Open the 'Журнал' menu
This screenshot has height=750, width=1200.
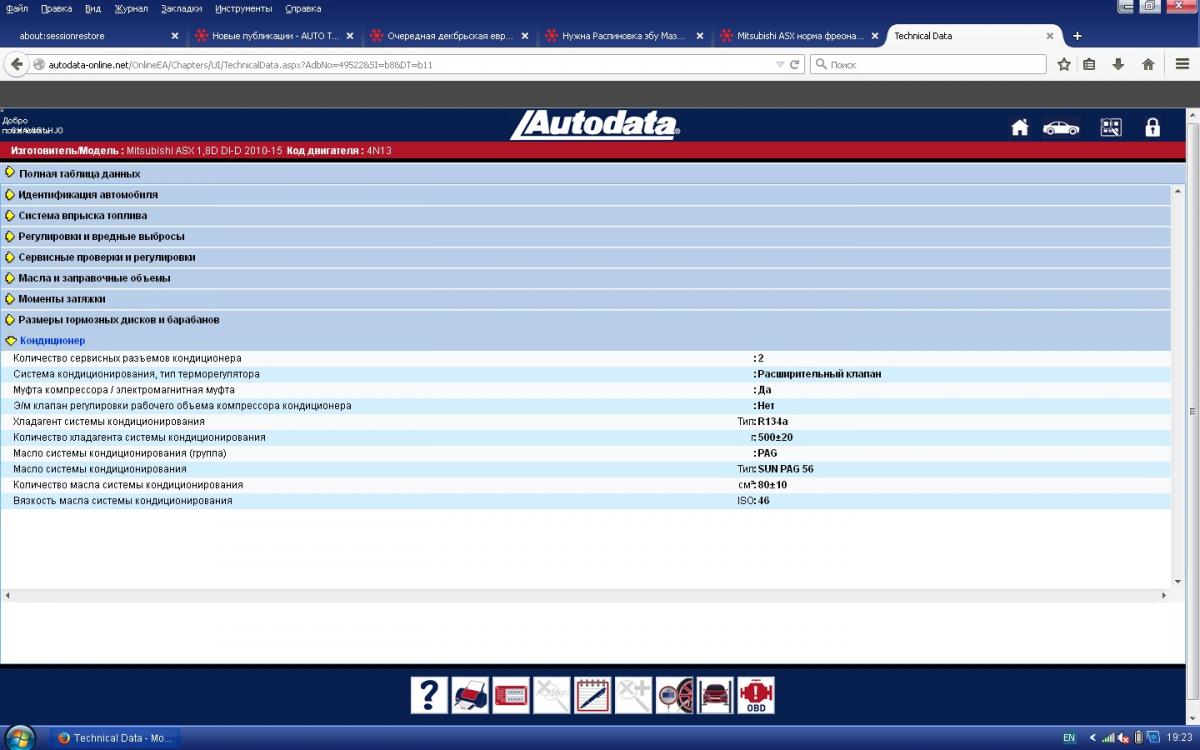(x=131, y=8)
